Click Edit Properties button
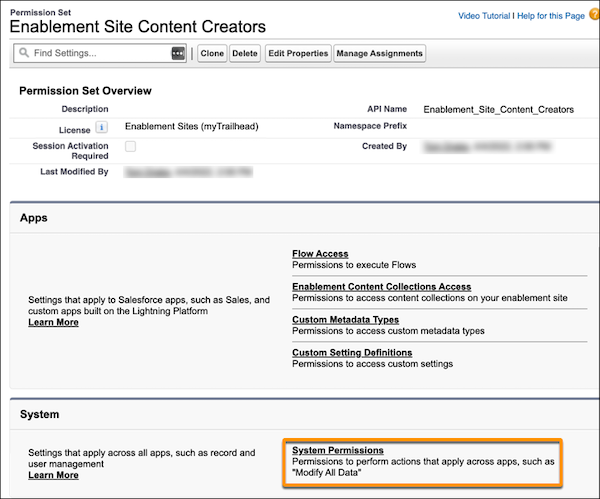 coord(298,53)
